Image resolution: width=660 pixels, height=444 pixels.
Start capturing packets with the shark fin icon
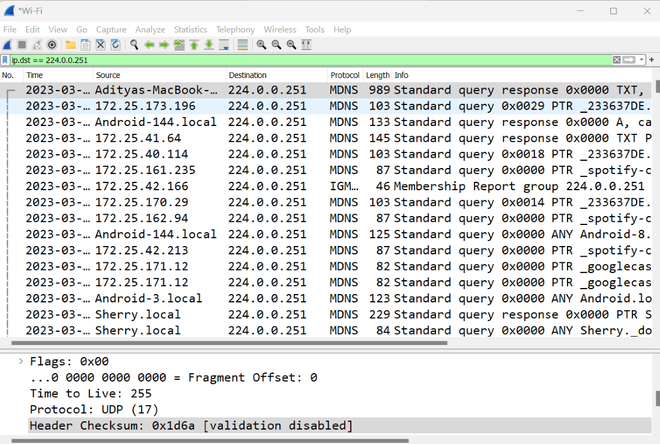coord(8,45)
